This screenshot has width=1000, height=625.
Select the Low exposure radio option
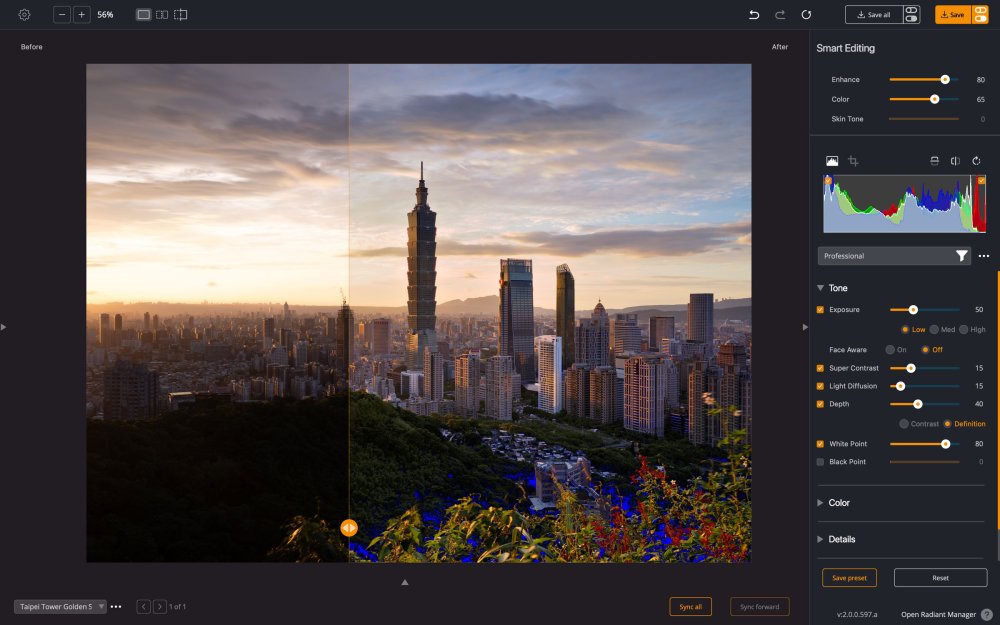tap(905, 330)
